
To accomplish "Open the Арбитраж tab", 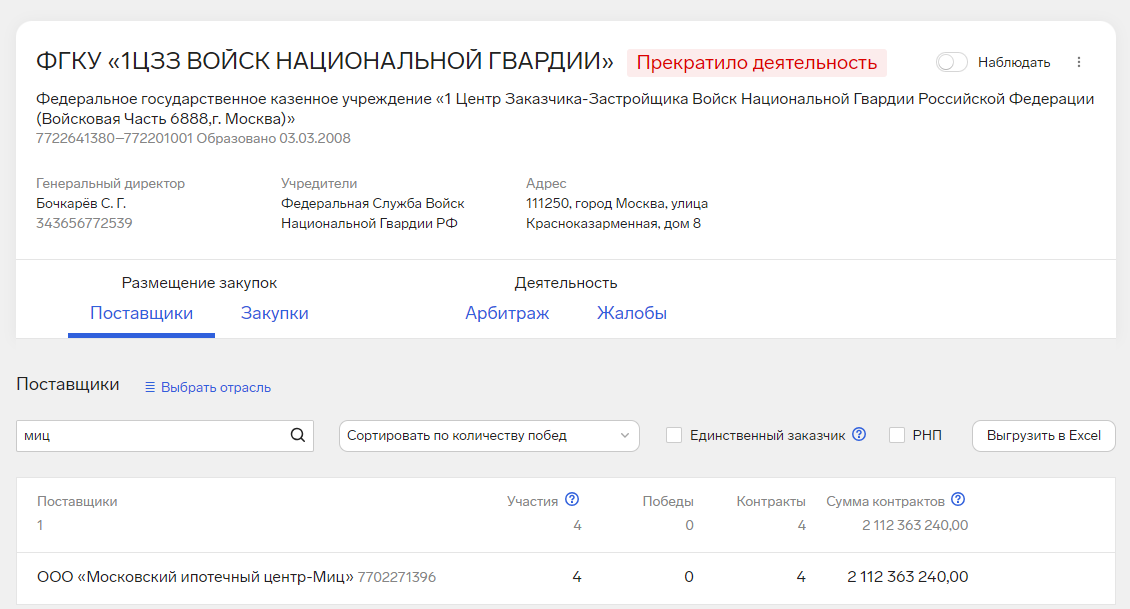I will coord(507,314).
